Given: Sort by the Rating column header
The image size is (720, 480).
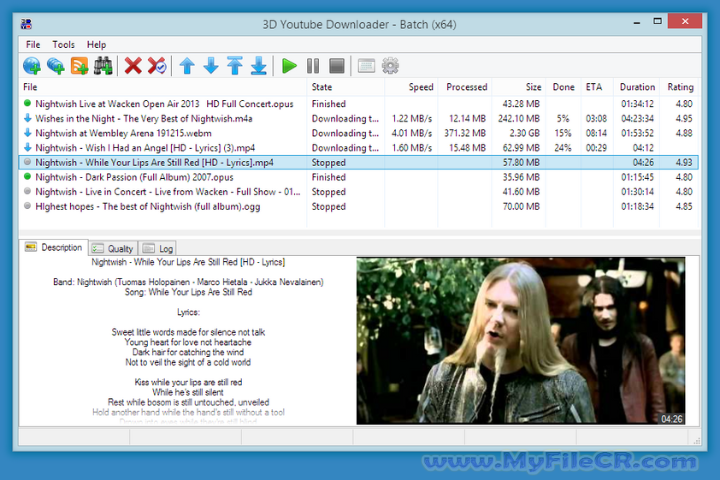Looking at the screenshot, I should (x=680, y=87).
